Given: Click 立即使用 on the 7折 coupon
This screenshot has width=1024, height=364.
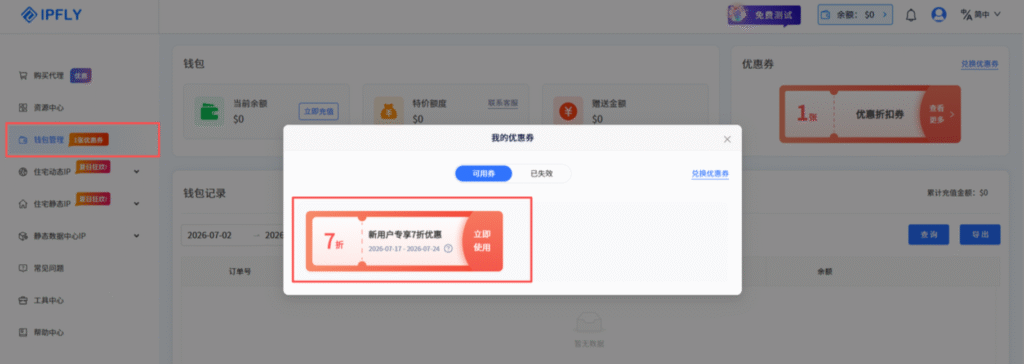Looking at the screenshot, I should coord(482,241).
